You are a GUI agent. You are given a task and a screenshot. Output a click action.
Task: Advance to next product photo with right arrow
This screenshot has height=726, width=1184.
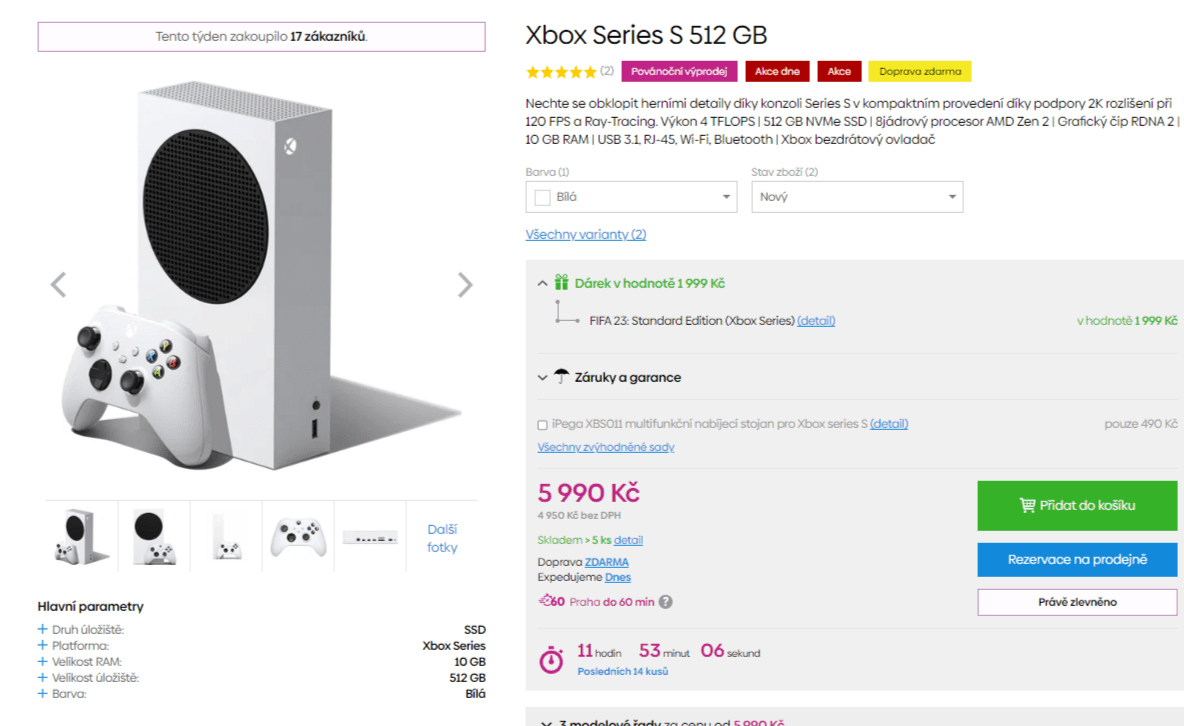[465, 285]
